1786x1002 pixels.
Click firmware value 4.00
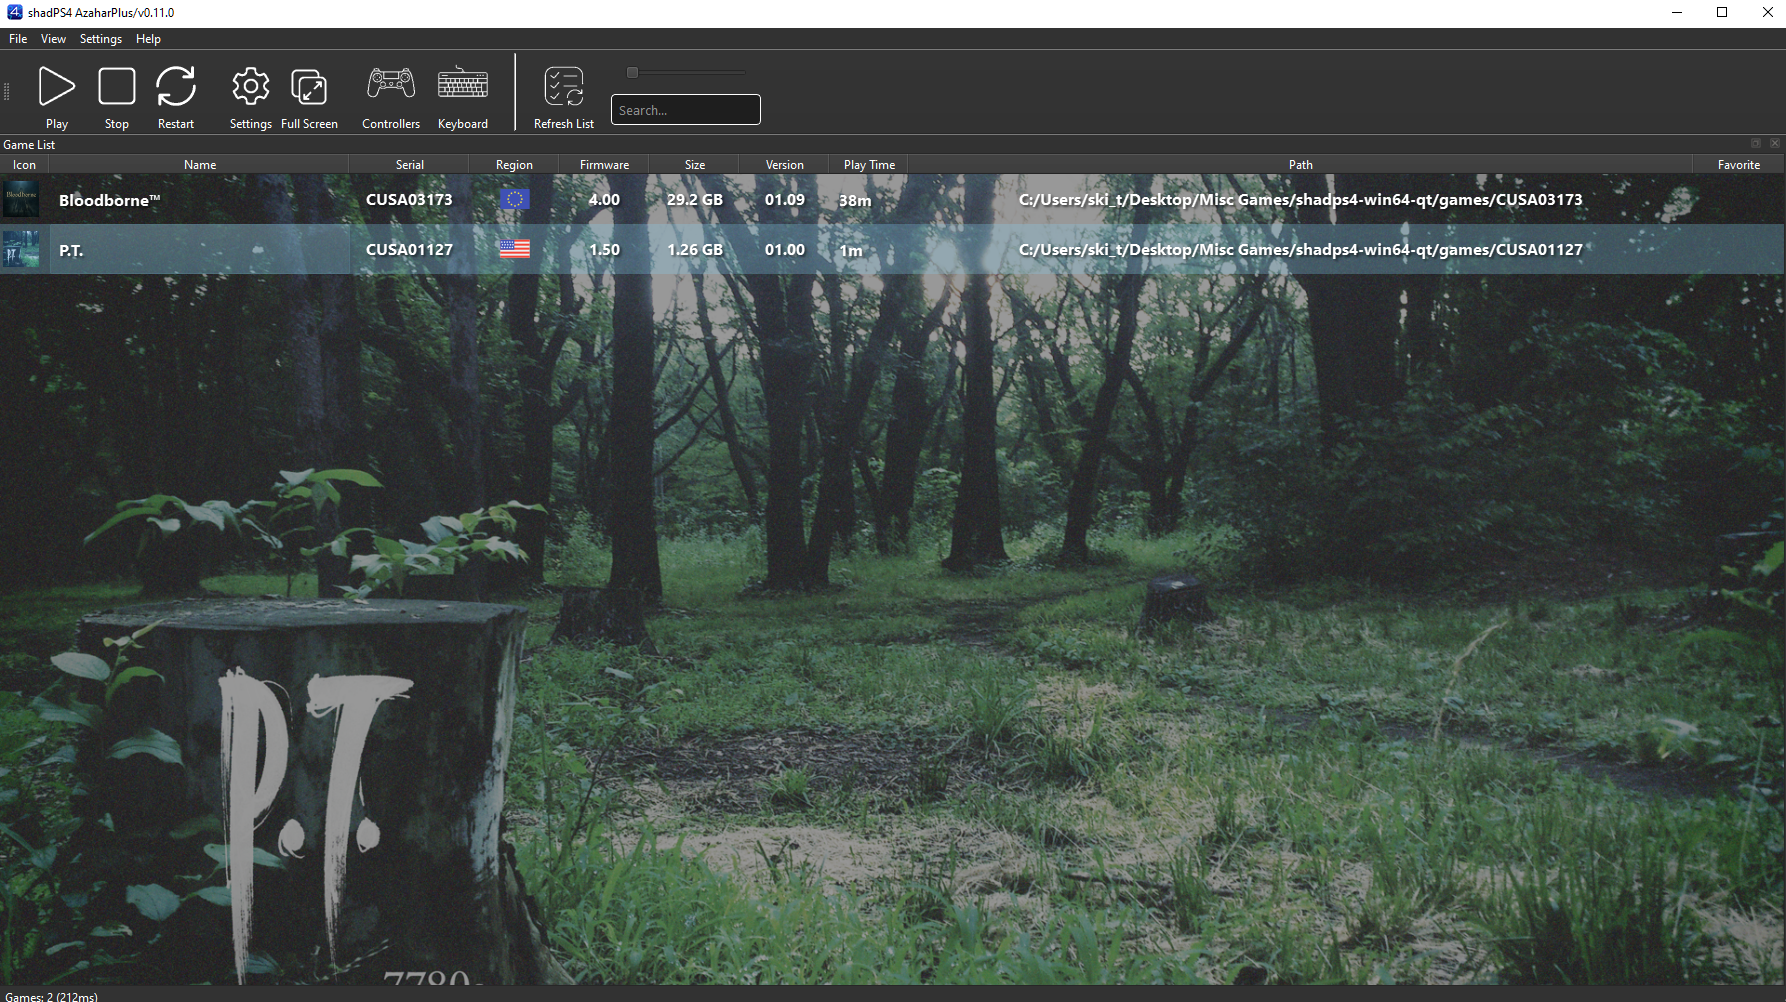(604, 199)
